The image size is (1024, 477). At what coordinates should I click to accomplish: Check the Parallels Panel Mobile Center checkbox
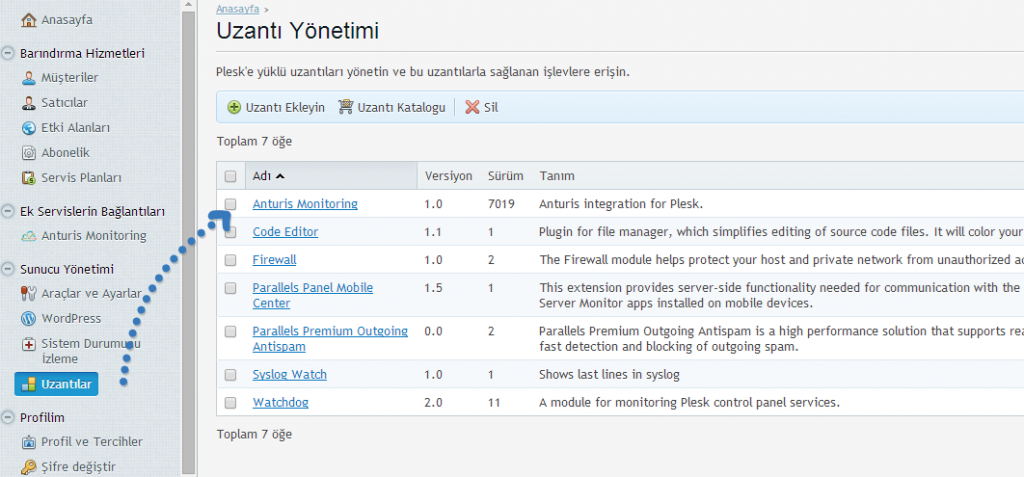(x=230, y=288)
